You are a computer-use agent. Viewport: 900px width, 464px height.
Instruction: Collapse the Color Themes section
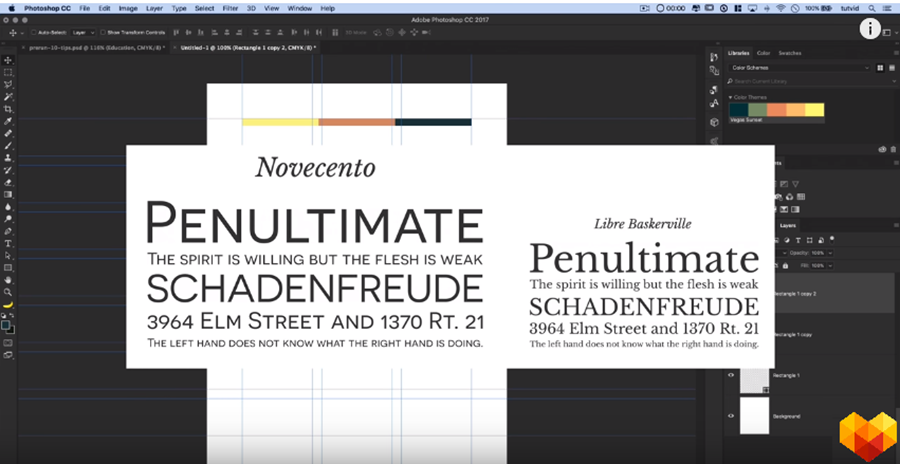click(x=730, y=97)
